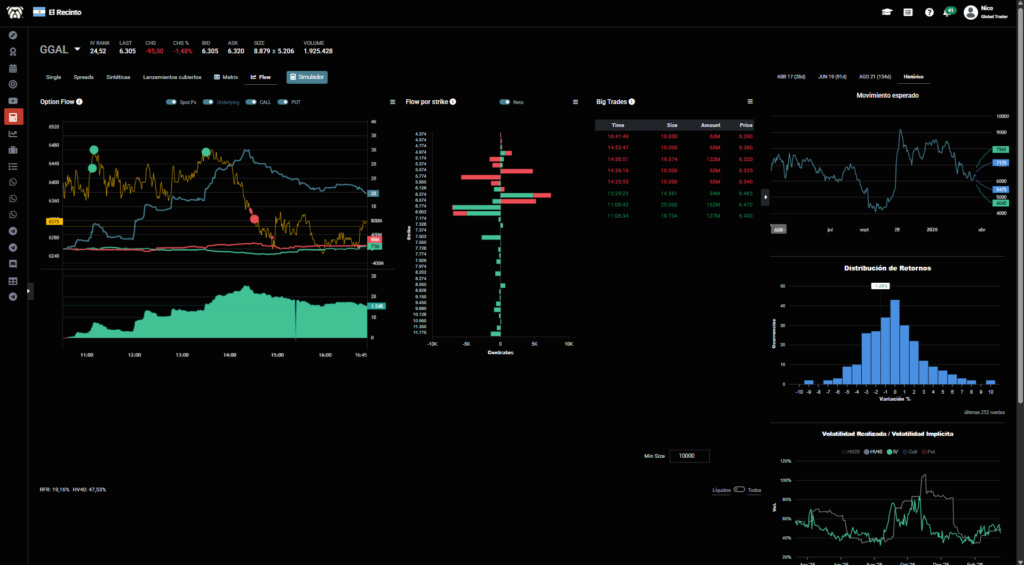Screen dimensions: 1024x565
Task: Expand the left sidebar with arrow handle
Action: pyautogui.click(x=30, y=290)
